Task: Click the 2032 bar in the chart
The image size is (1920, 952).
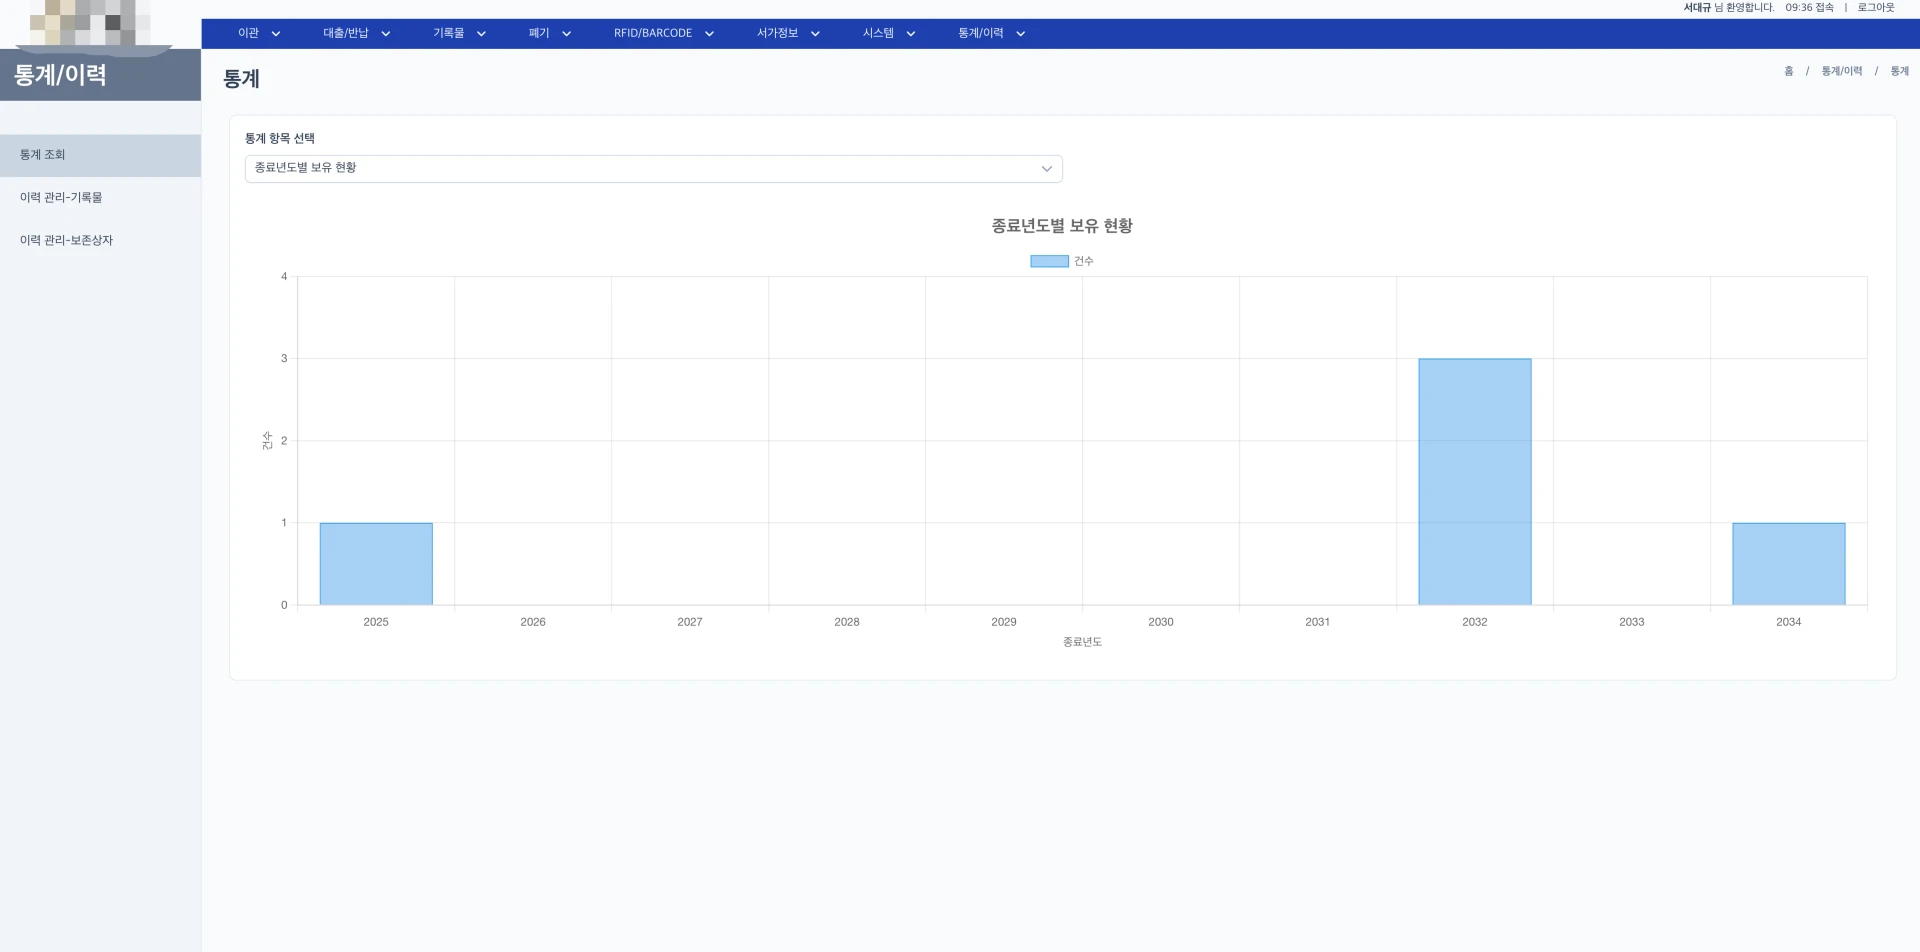Action: coord(1474,481)
